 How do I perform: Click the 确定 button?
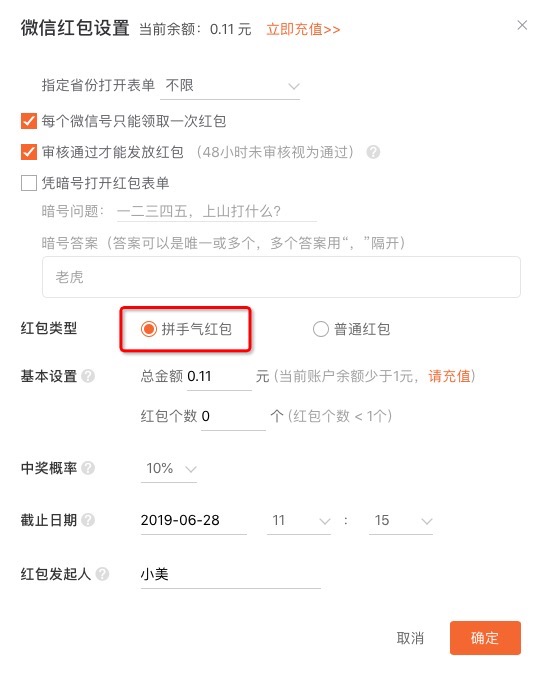click(x=485, y=638)
